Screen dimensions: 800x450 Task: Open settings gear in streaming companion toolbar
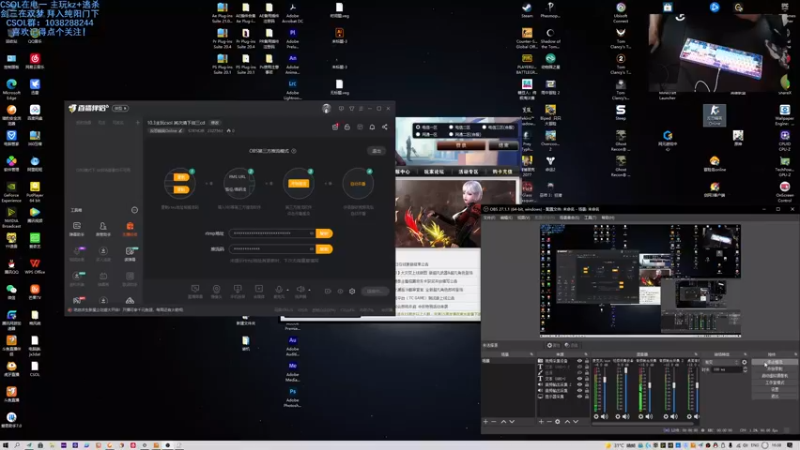(x=352, y=291)
